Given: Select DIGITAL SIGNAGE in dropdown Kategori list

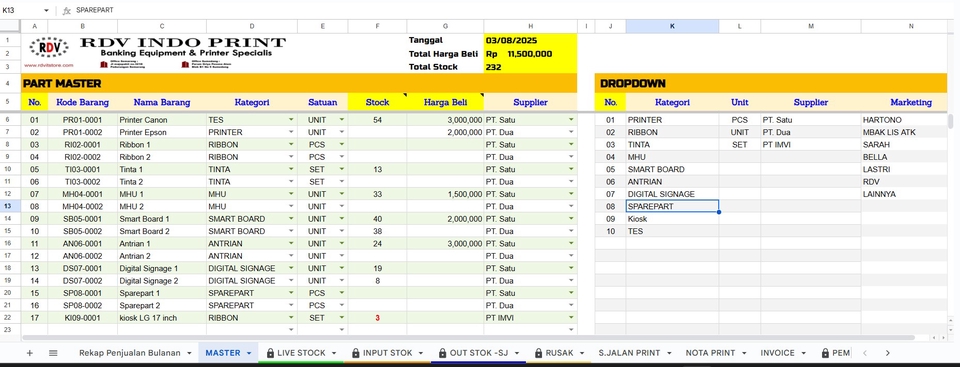Looking at the screenshot, I should [672, 194].
